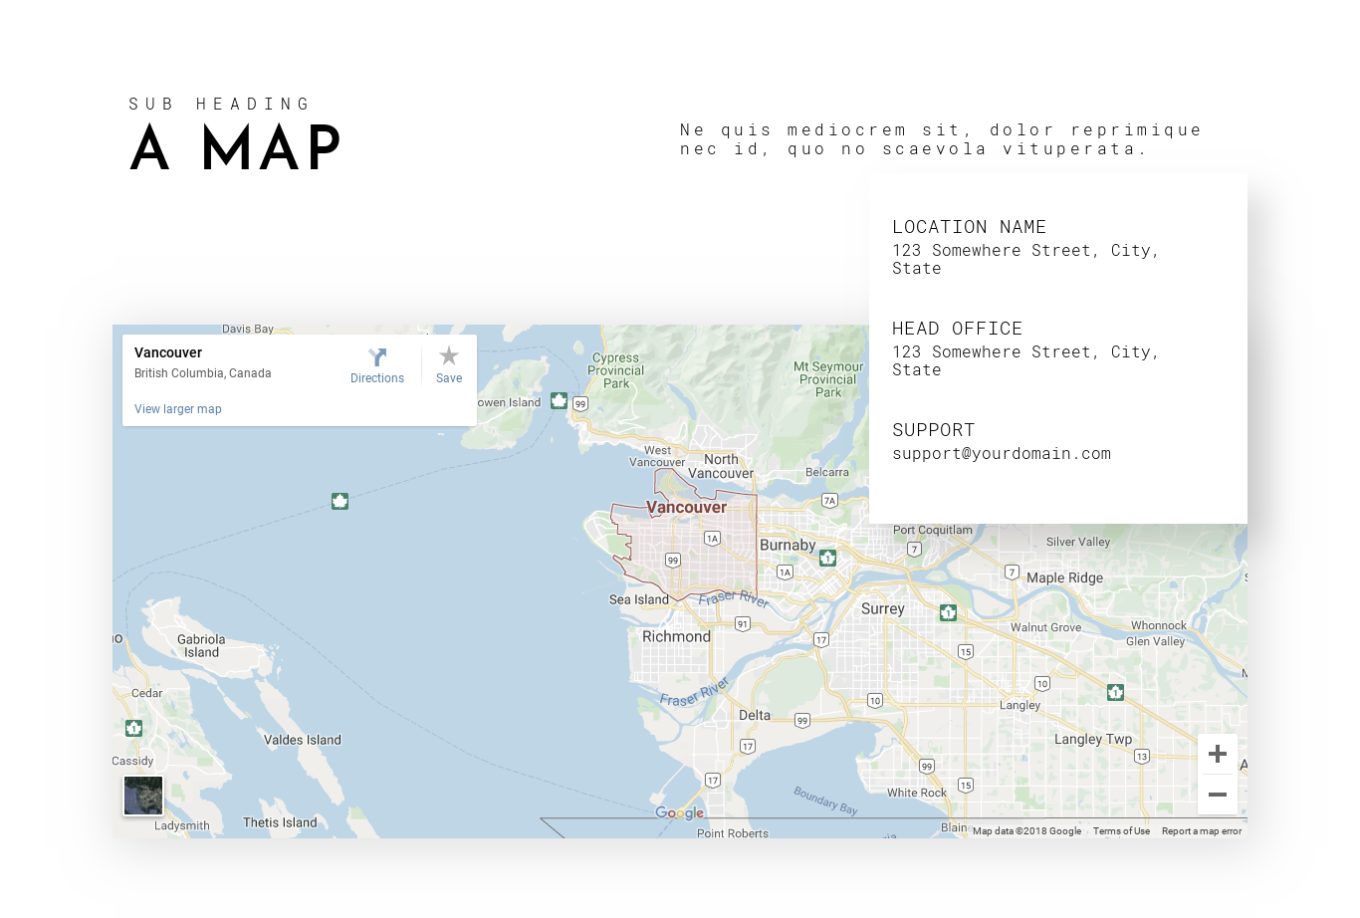
Task: Click the Cypress Provincial Park label
Action: (x=616, y=370)
